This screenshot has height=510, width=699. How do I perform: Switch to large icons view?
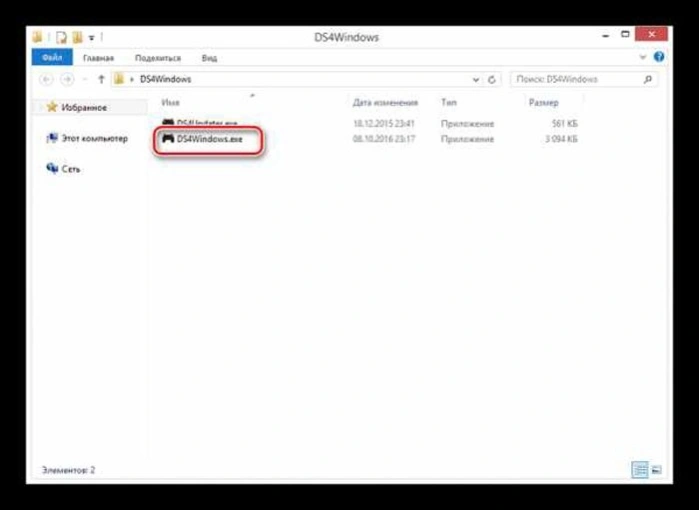click(656, 470)
